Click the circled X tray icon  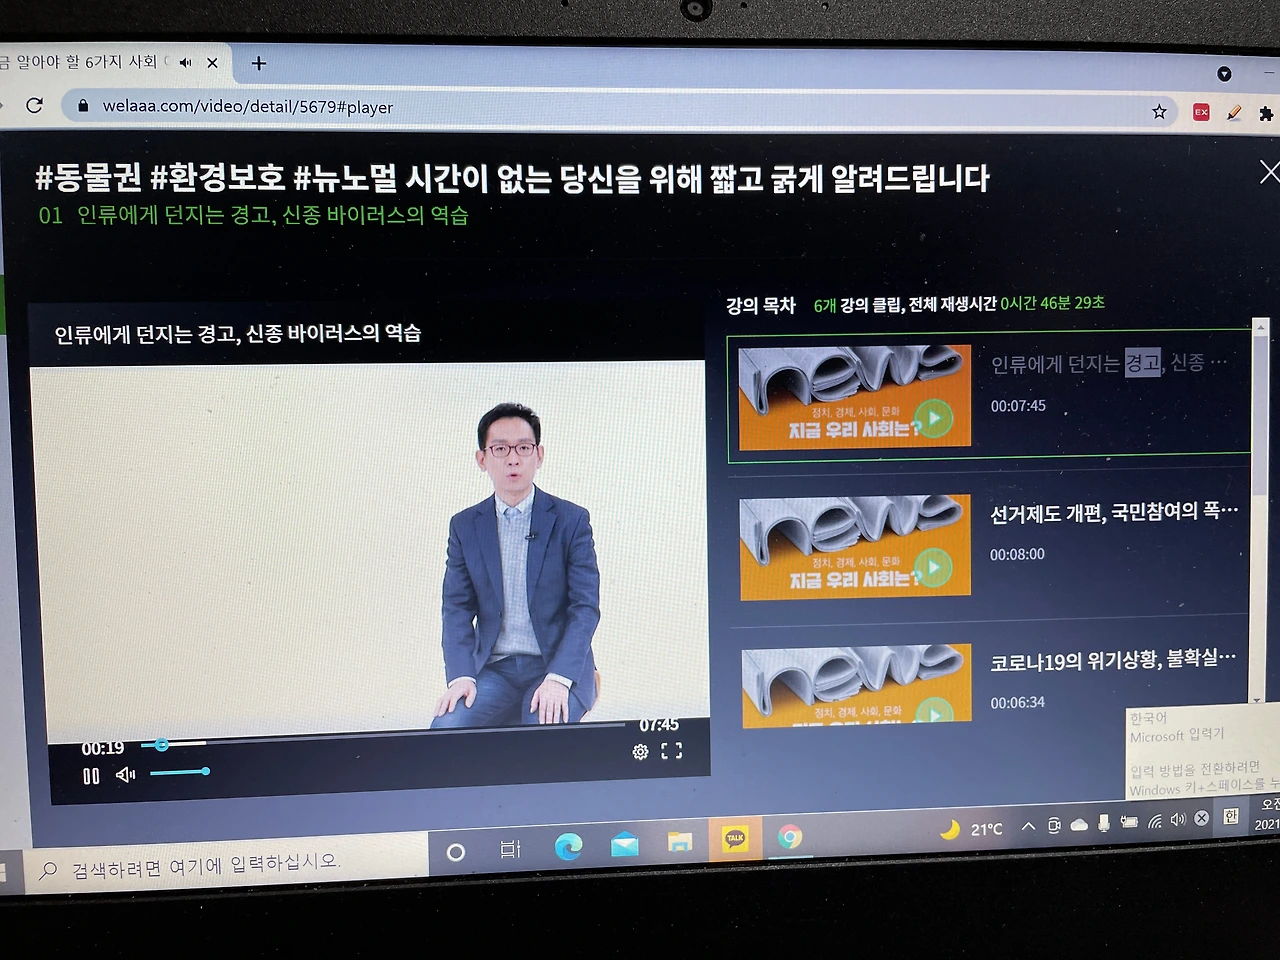click(1202, 818)
